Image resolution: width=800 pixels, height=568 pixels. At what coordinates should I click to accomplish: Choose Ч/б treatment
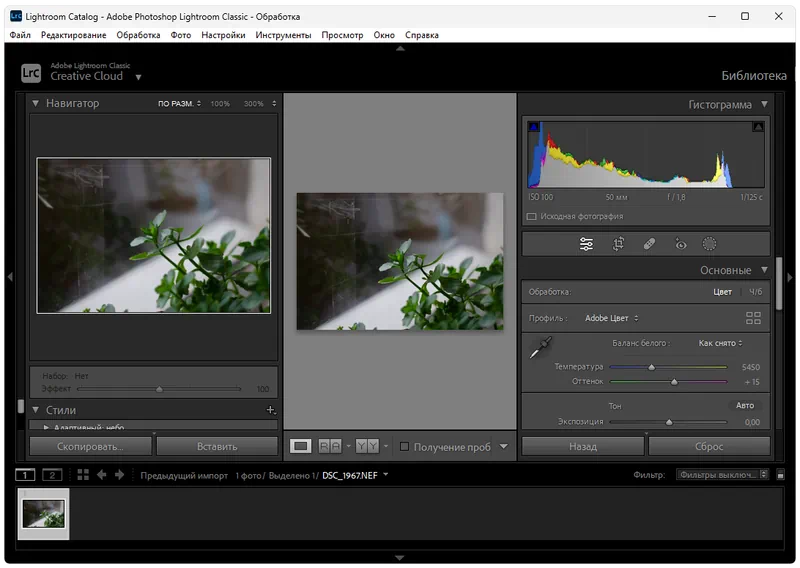click(756, 292)
